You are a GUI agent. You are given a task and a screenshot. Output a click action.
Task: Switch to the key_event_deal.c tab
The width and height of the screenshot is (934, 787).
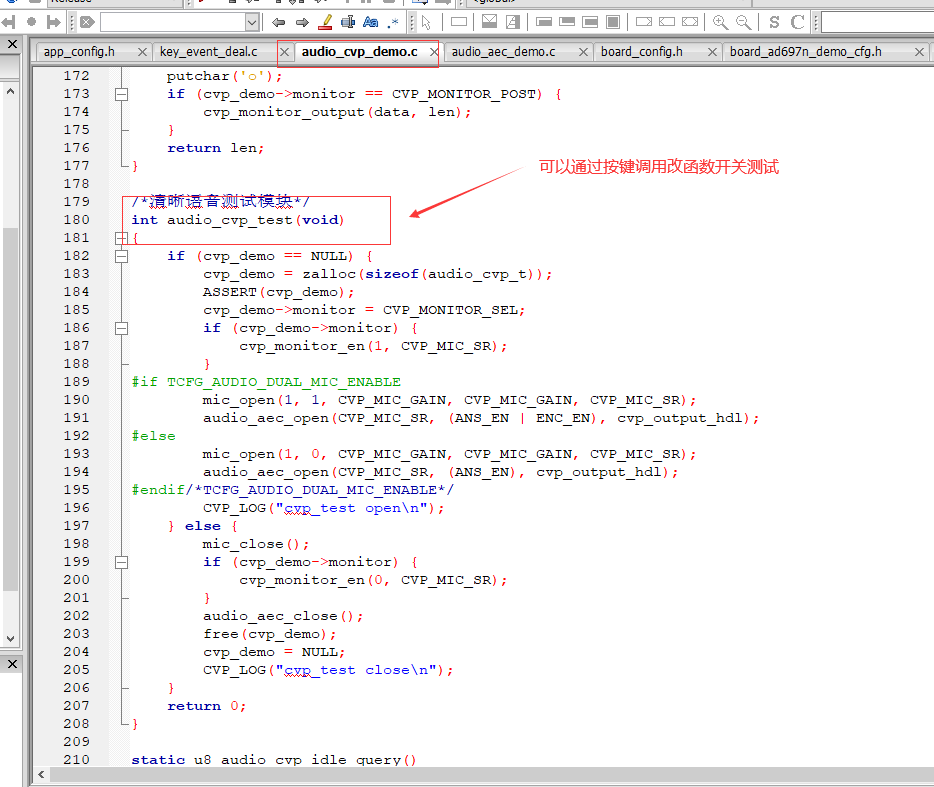click(208, 52)
